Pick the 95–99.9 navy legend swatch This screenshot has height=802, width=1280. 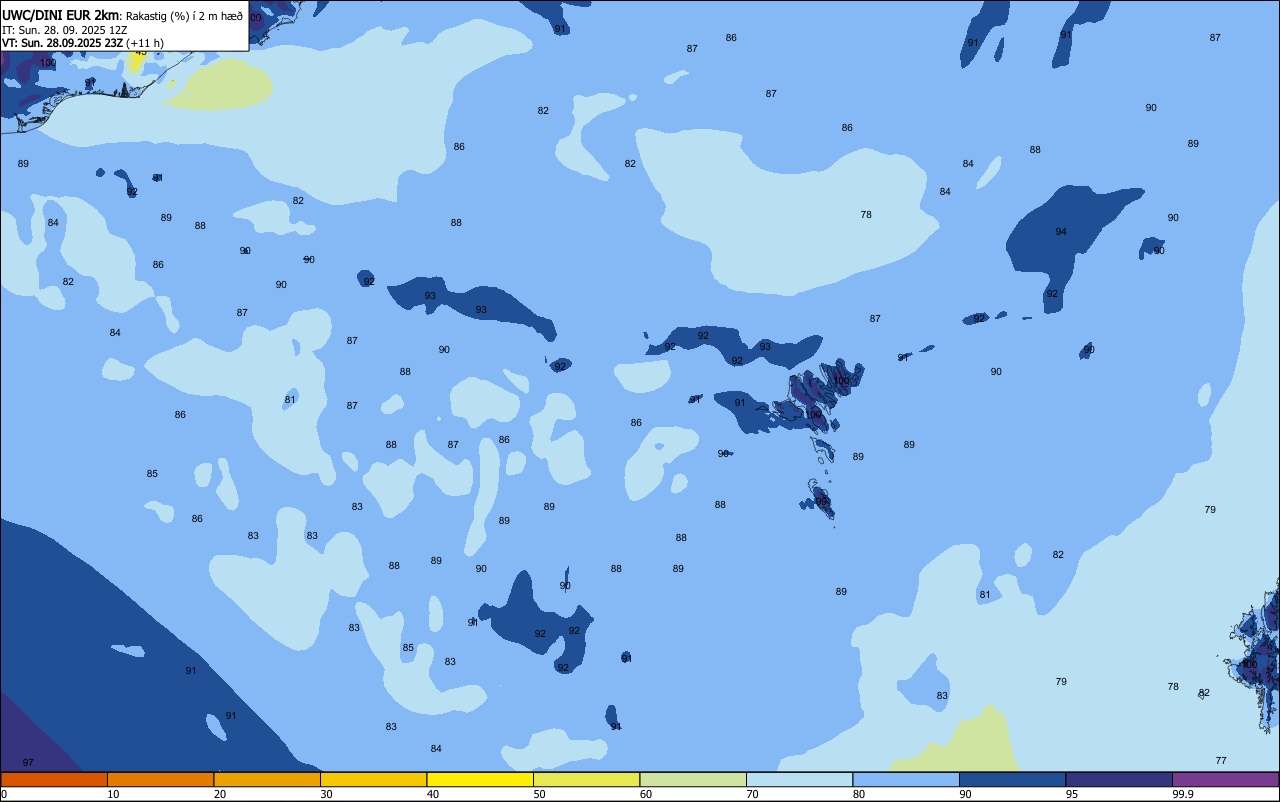coord(1119,779)
